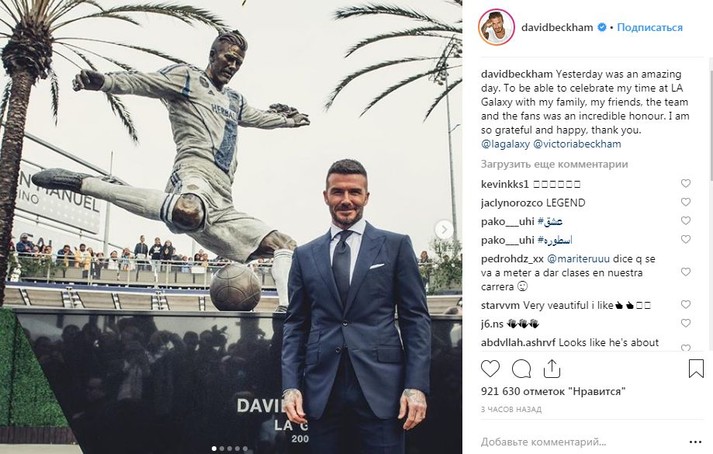Image resolution: width=713 pixels, height=454 pixels.
Task: Follow with the Подписаться button
Action: tap(650, 27)
